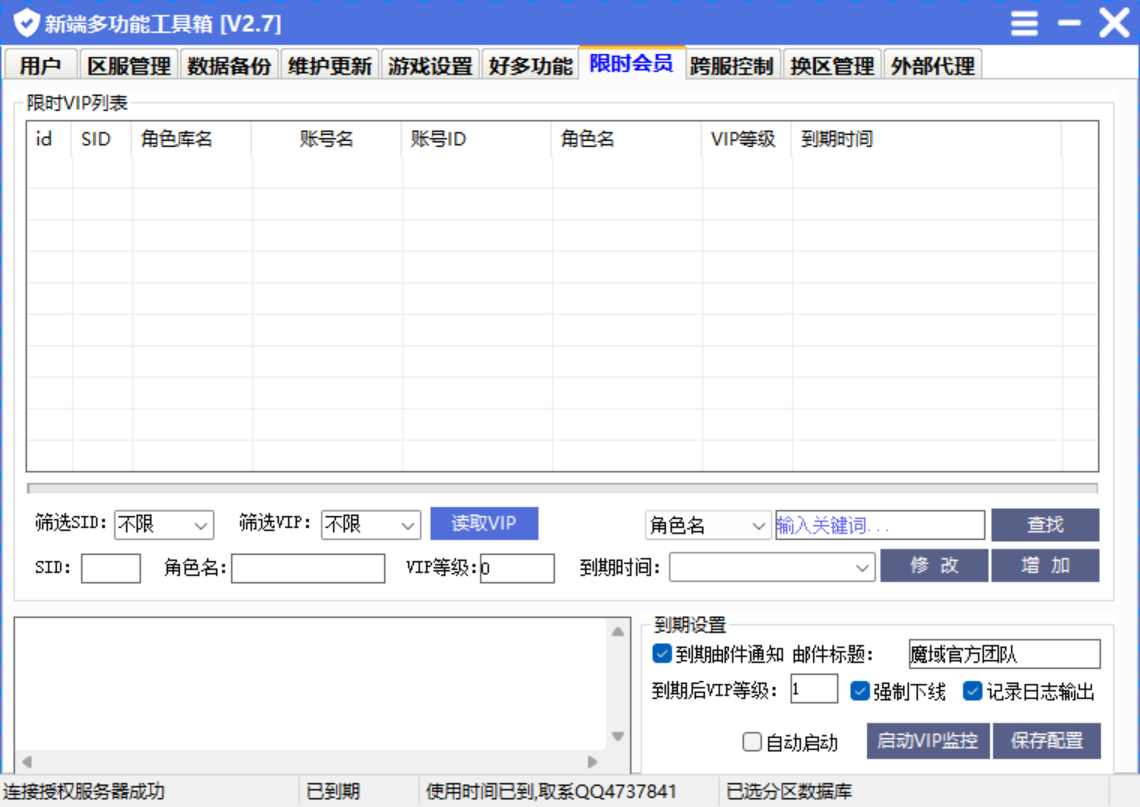Click the 到期时间 column header
Image resolution: width=1140 pixels, height=807 pixels.
[x=926, y=139]
